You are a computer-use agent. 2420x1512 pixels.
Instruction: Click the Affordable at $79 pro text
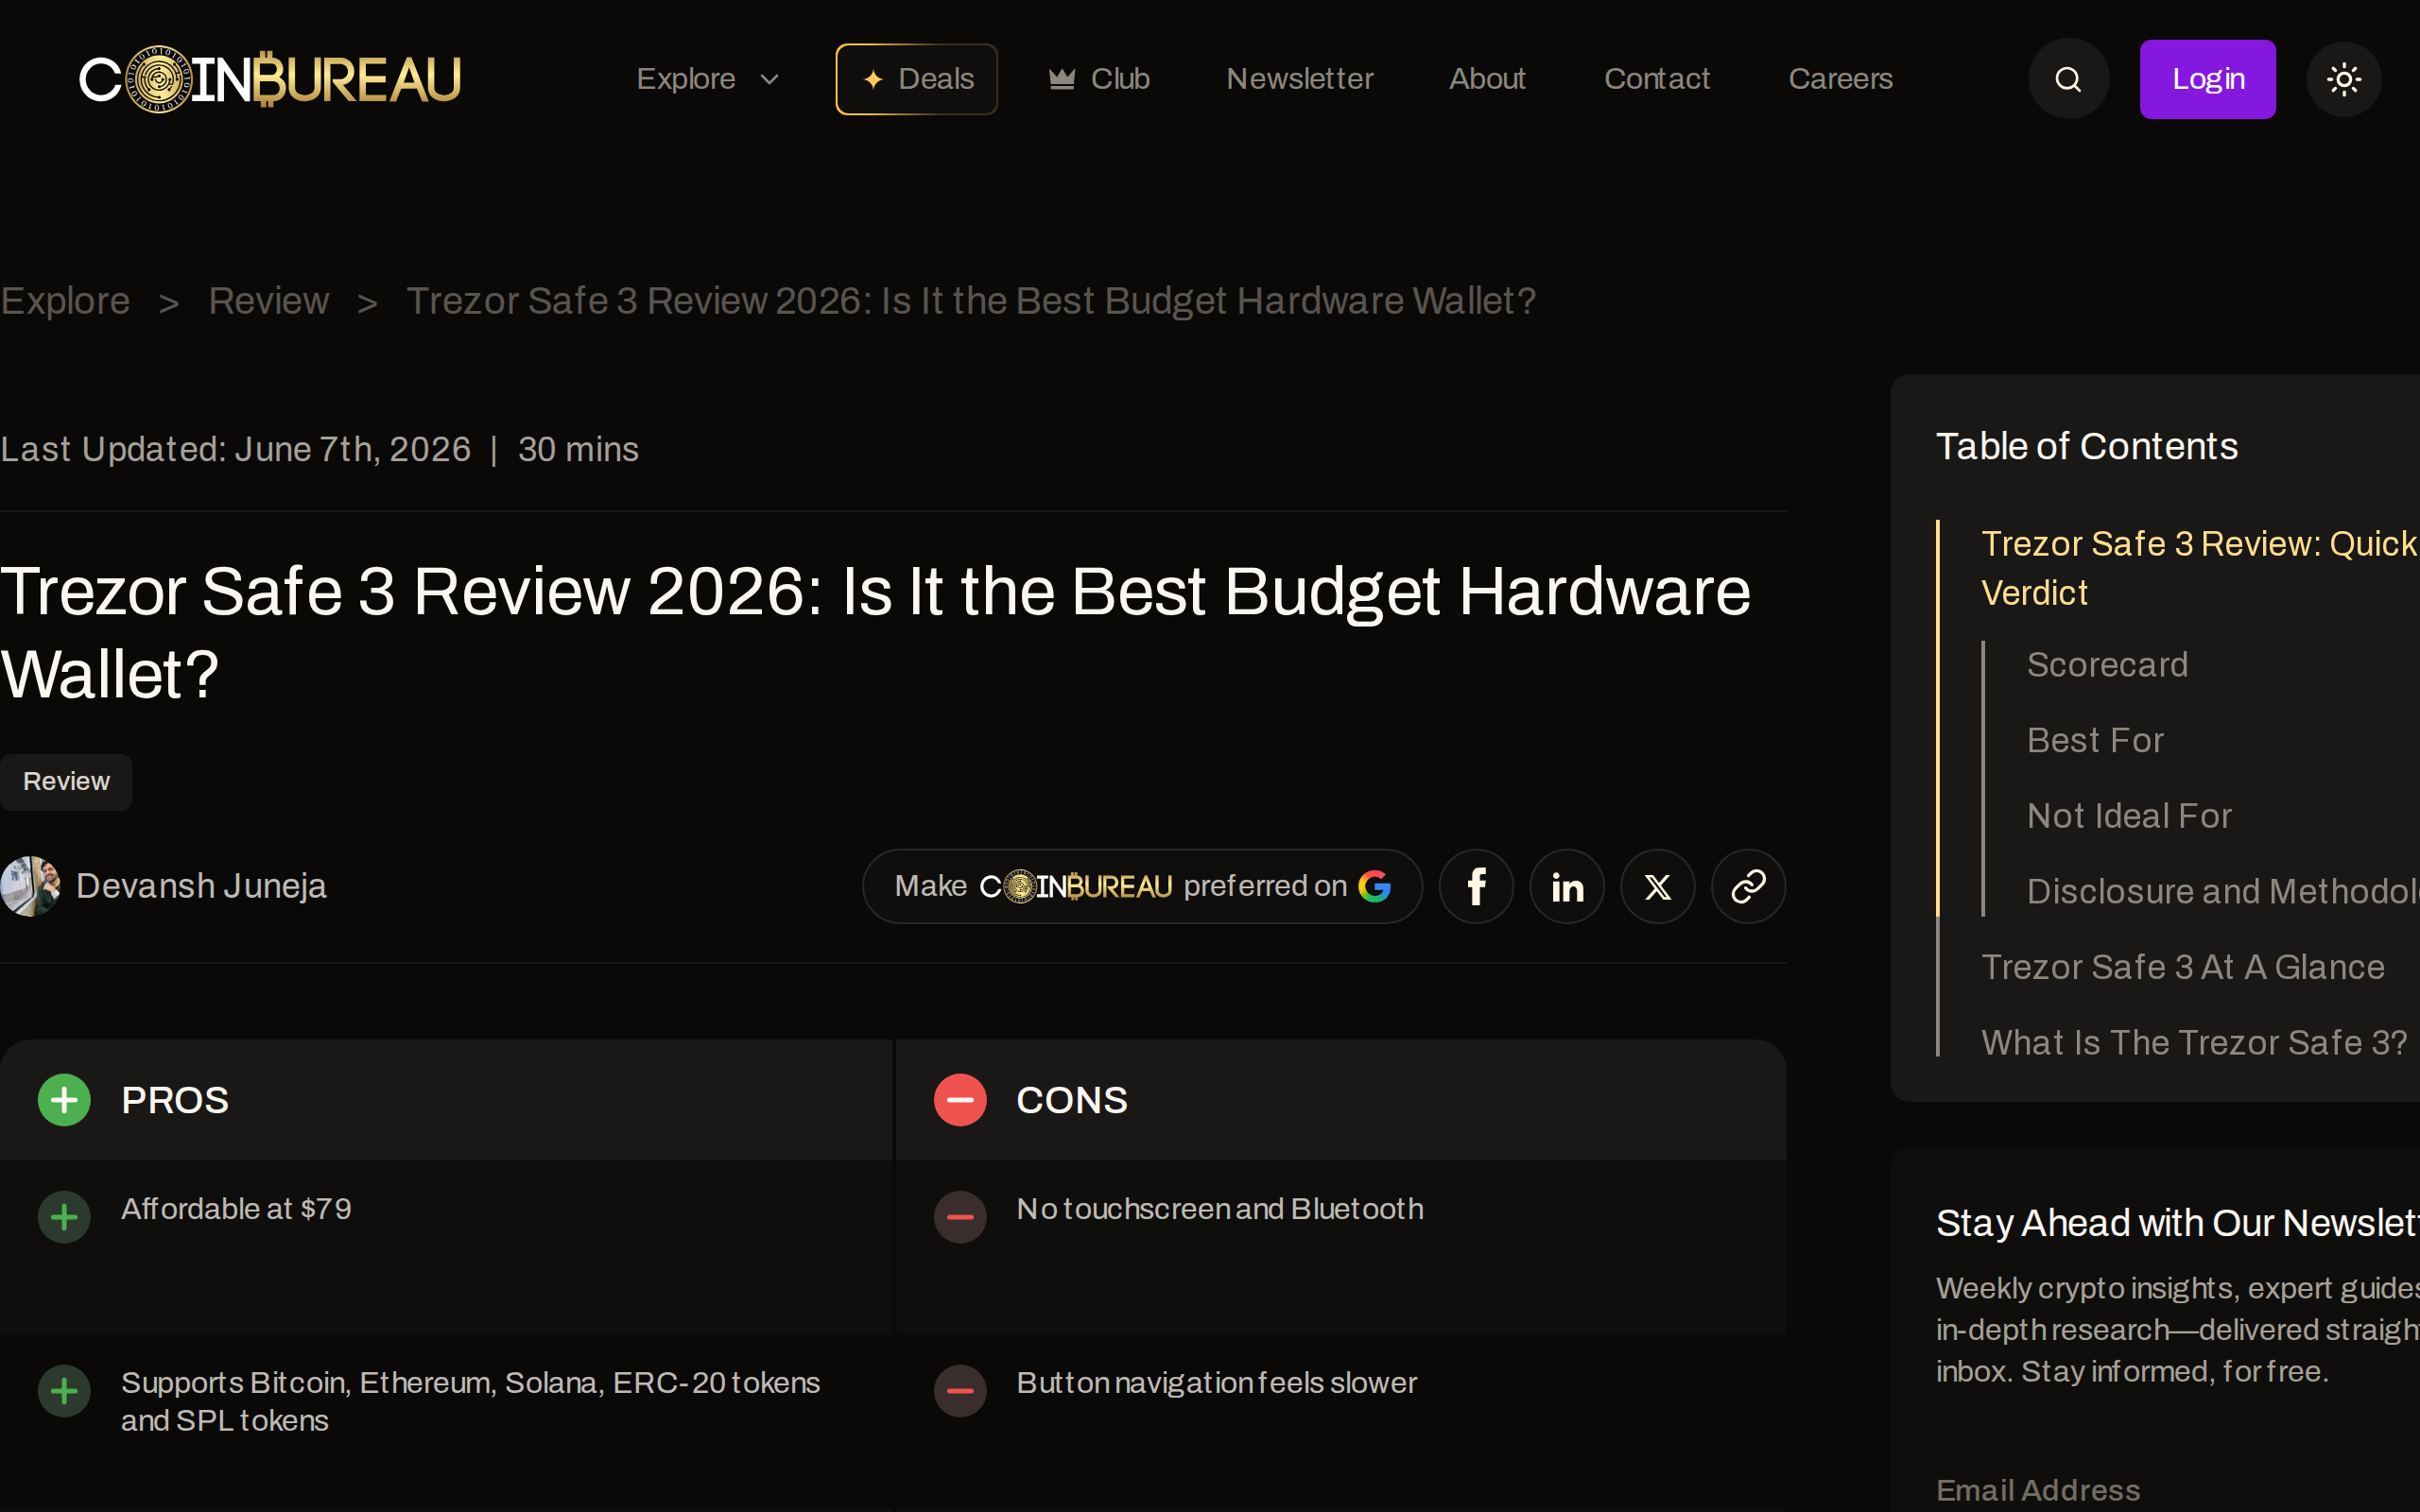point(236,1209)
